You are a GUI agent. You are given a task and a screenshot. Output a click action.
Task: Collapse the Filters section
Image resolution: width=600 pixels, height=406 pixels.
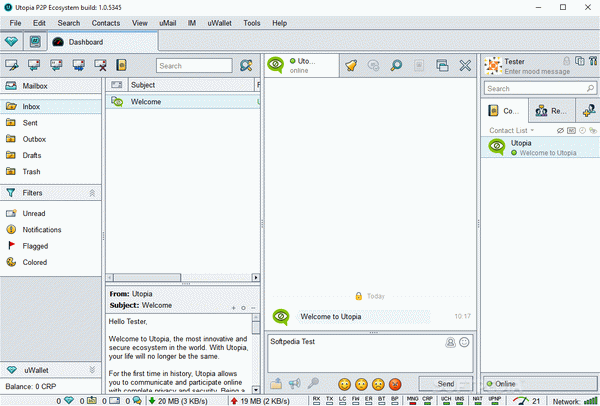click(x=92, y=193)
